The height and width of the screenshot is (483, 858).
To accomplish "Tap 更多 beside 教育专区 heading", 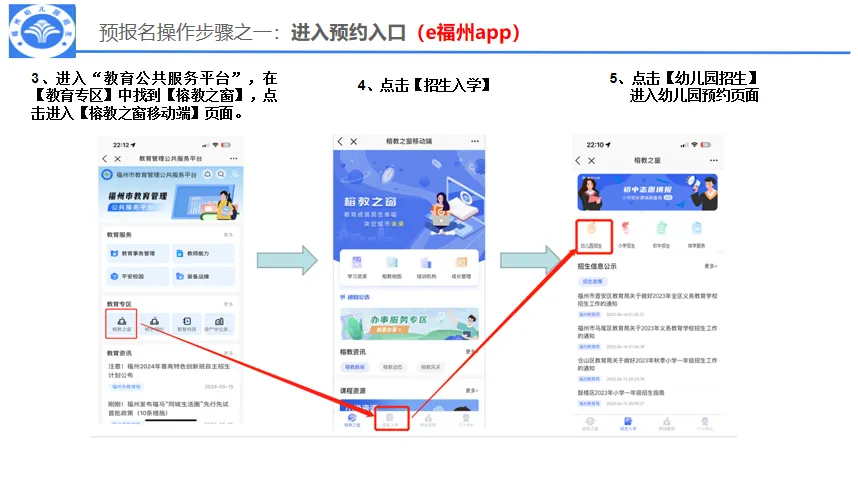I will pyautogui.click(x=228, y=304).
